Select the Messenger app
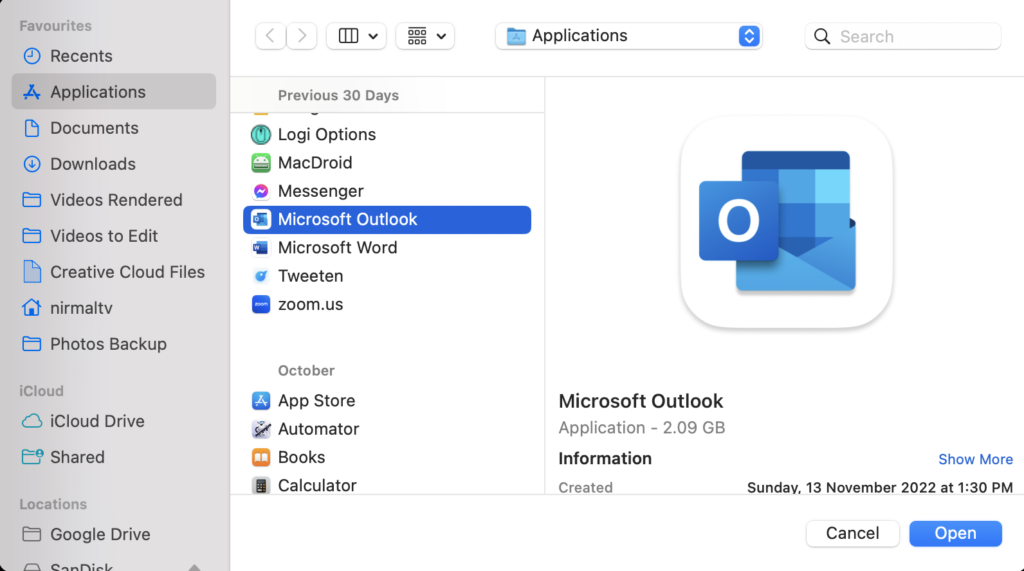This screenshot has width=1024, height=571. point(387,191)
